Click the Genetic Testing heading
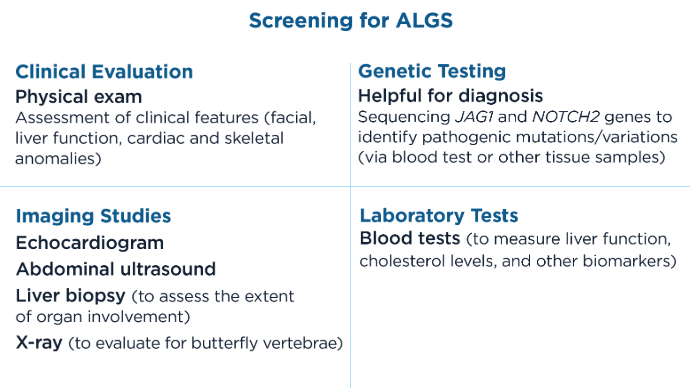690x388 pixels. pyautogui.click(x=432, y=71)
